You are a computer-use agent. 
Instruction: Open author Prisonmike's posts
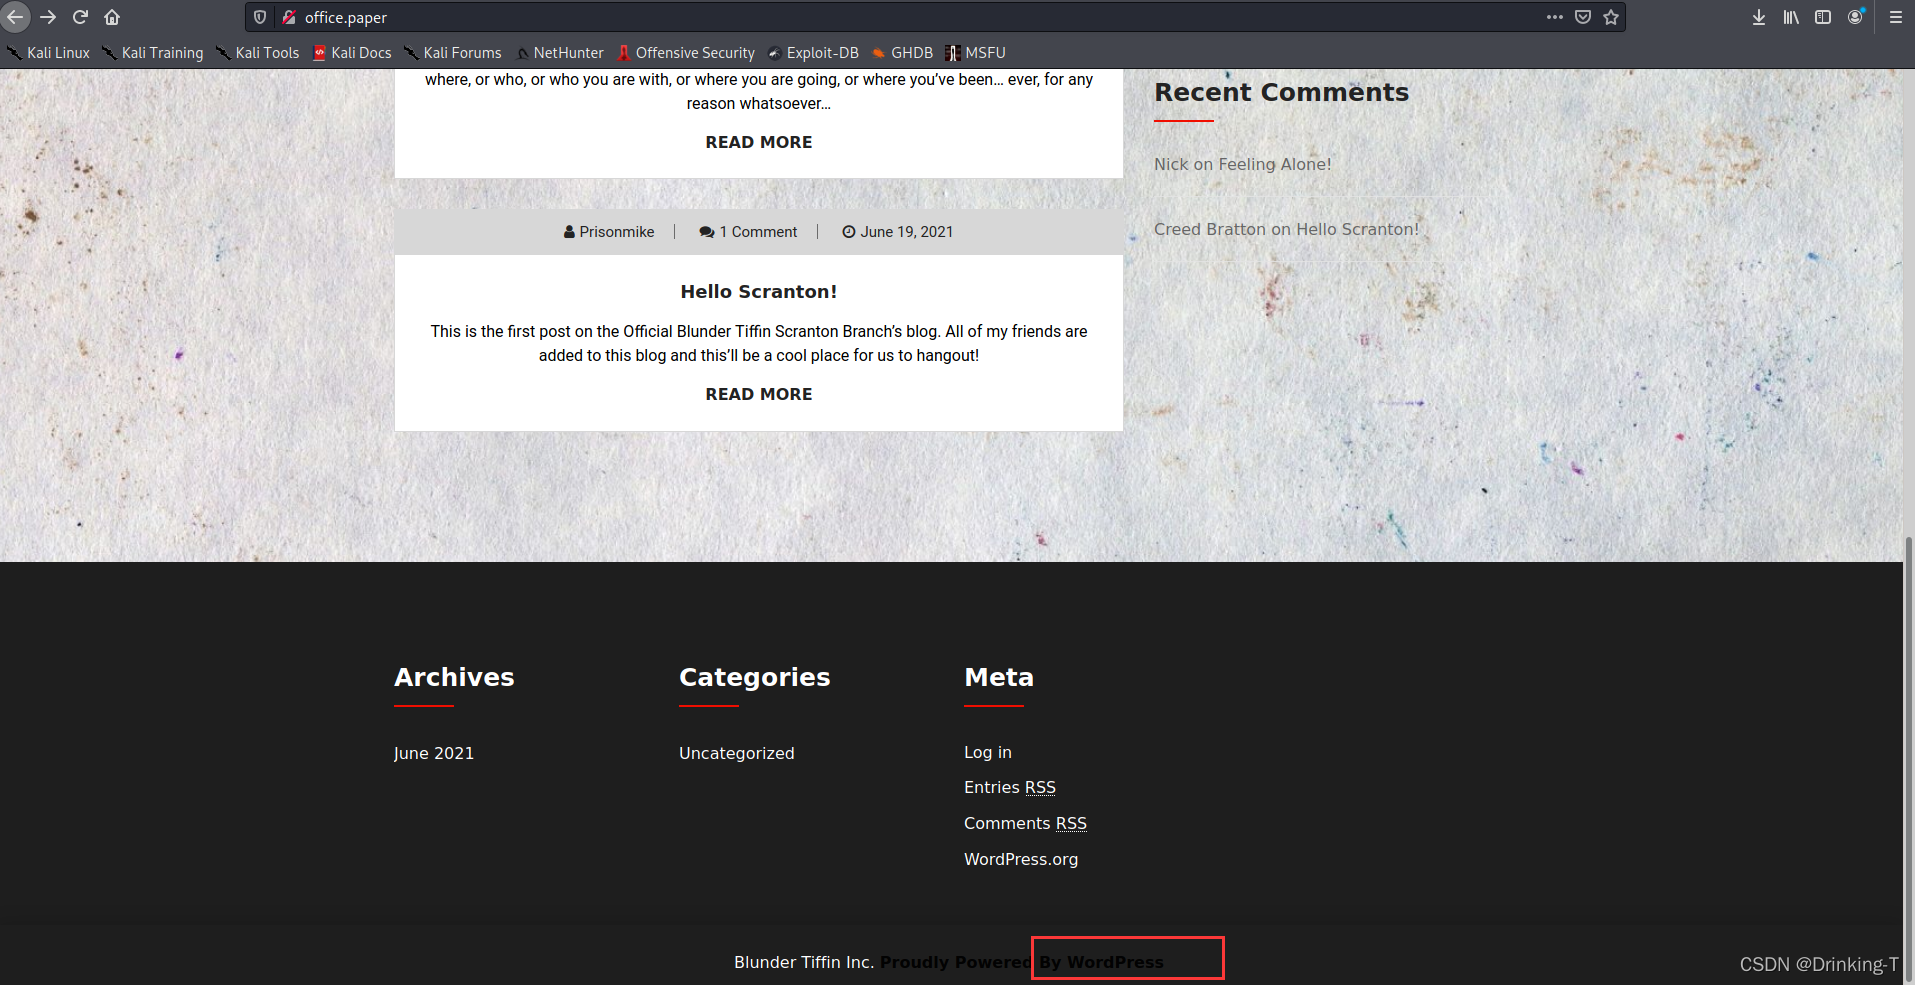point(609,232)
